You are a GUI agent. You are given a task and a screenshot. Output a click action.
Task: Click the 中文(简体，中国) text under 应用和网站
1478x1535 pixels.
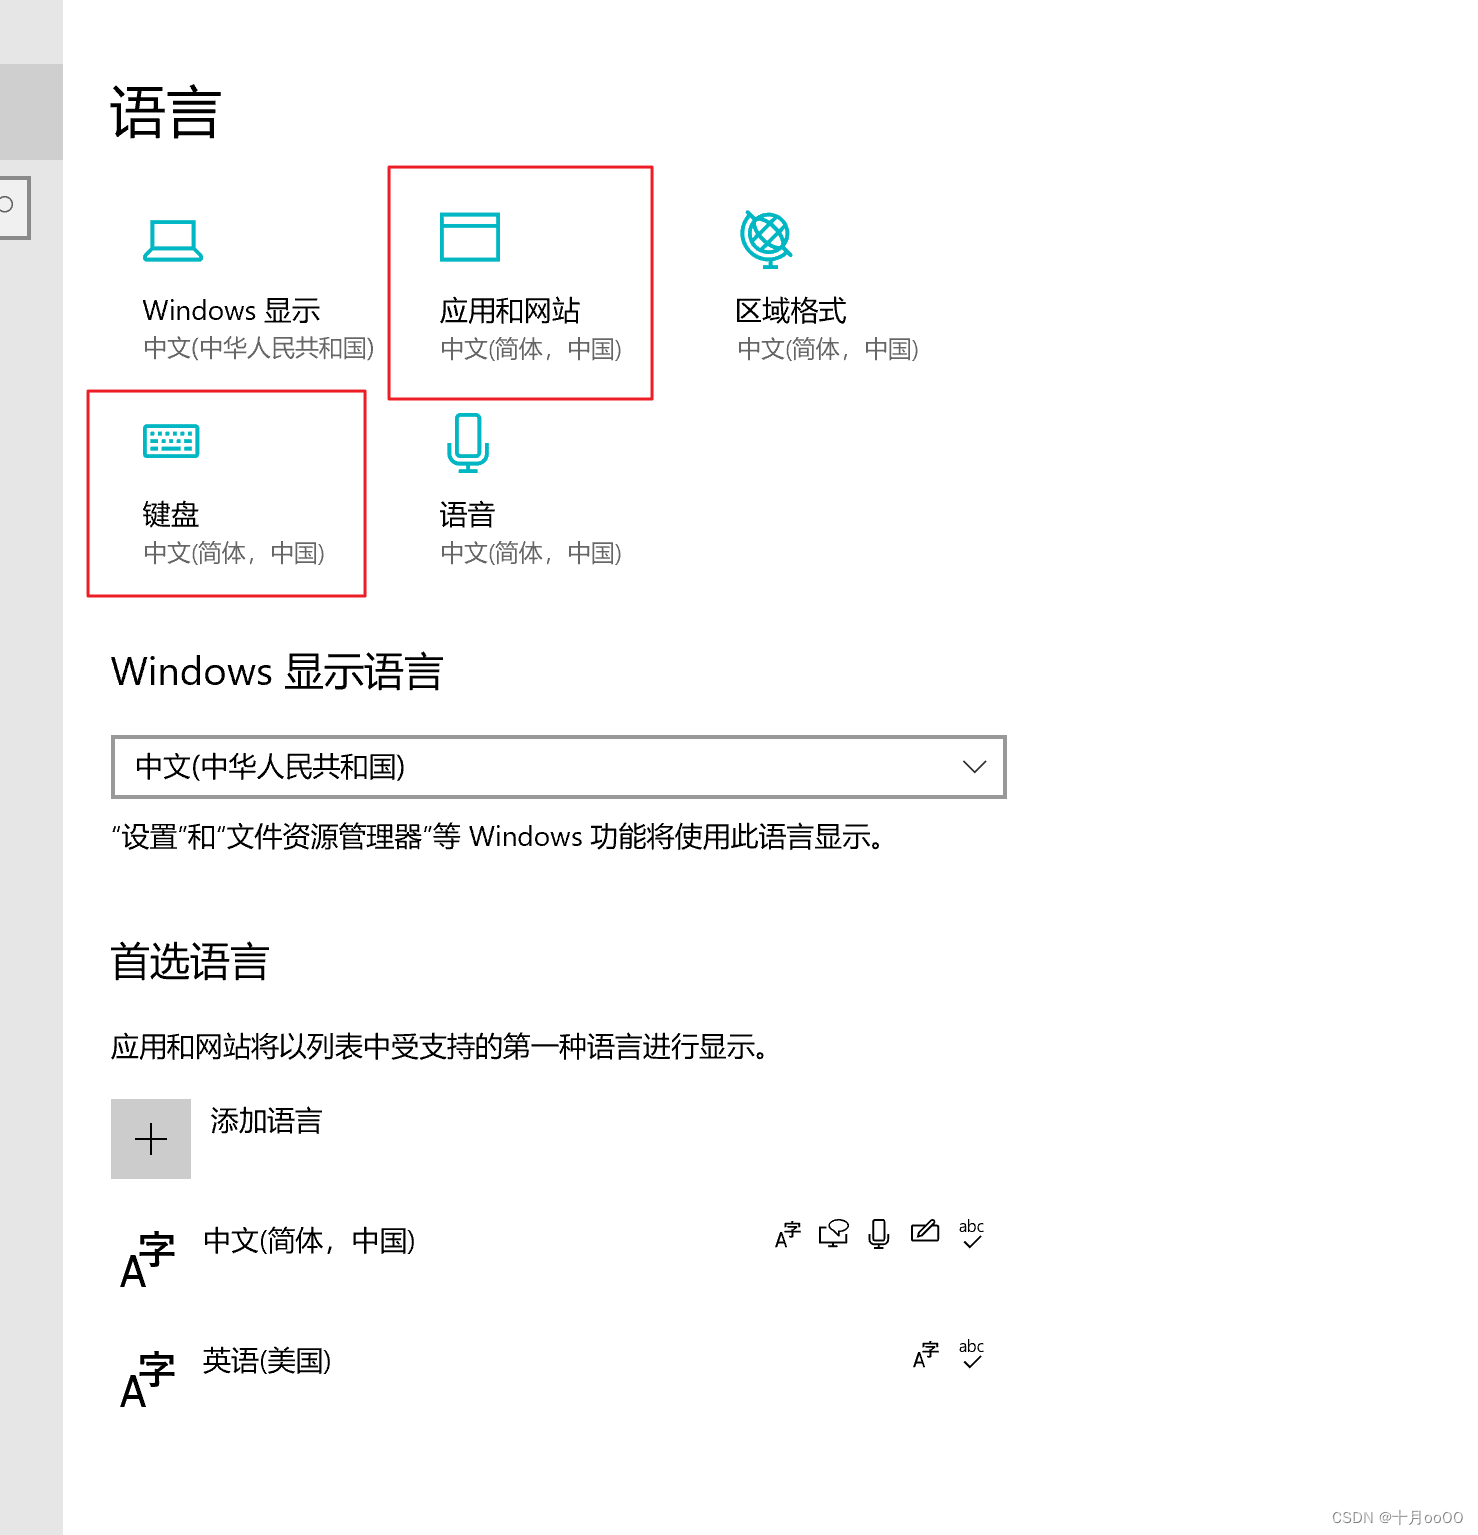[x=531, y=349]
